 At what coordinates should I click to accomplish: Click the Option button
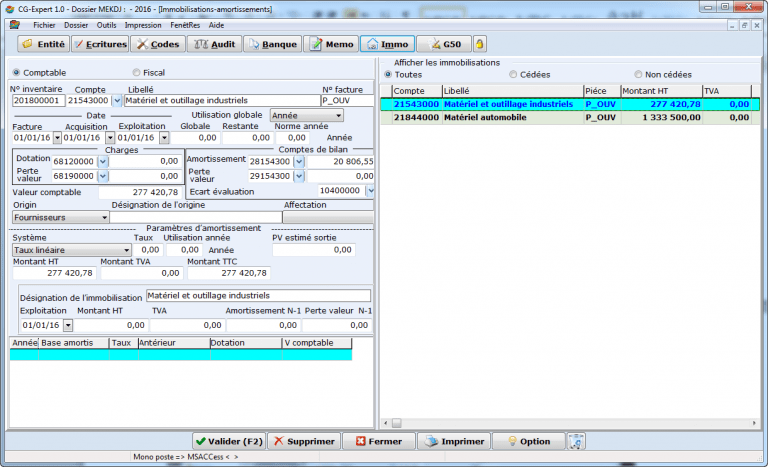[528, 442]
